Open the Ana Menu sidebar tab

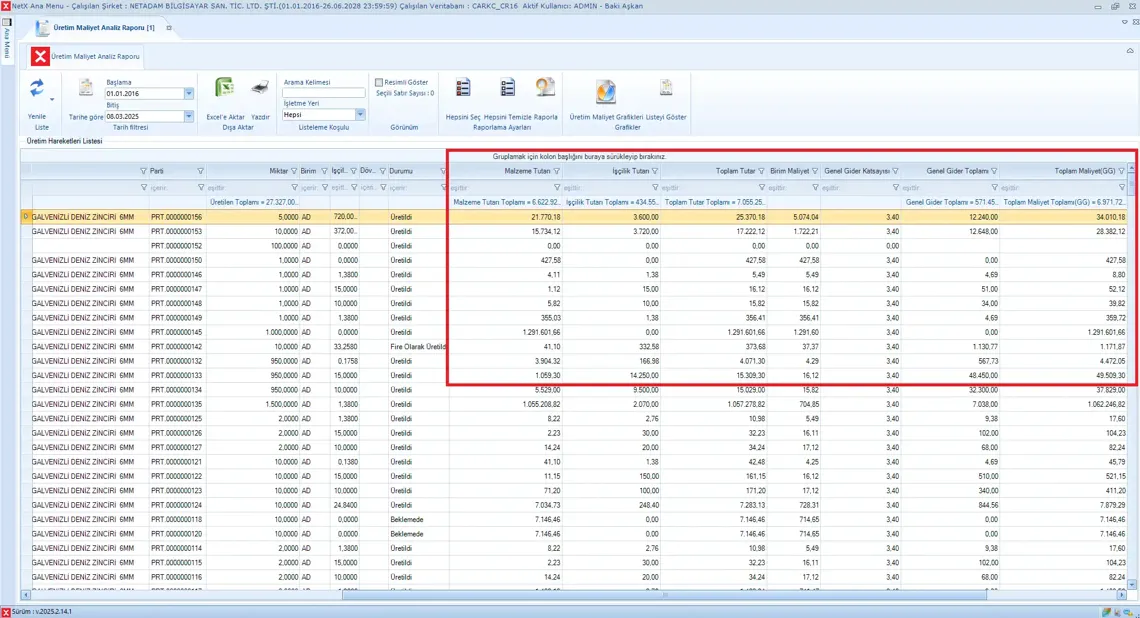coord(7,33)
